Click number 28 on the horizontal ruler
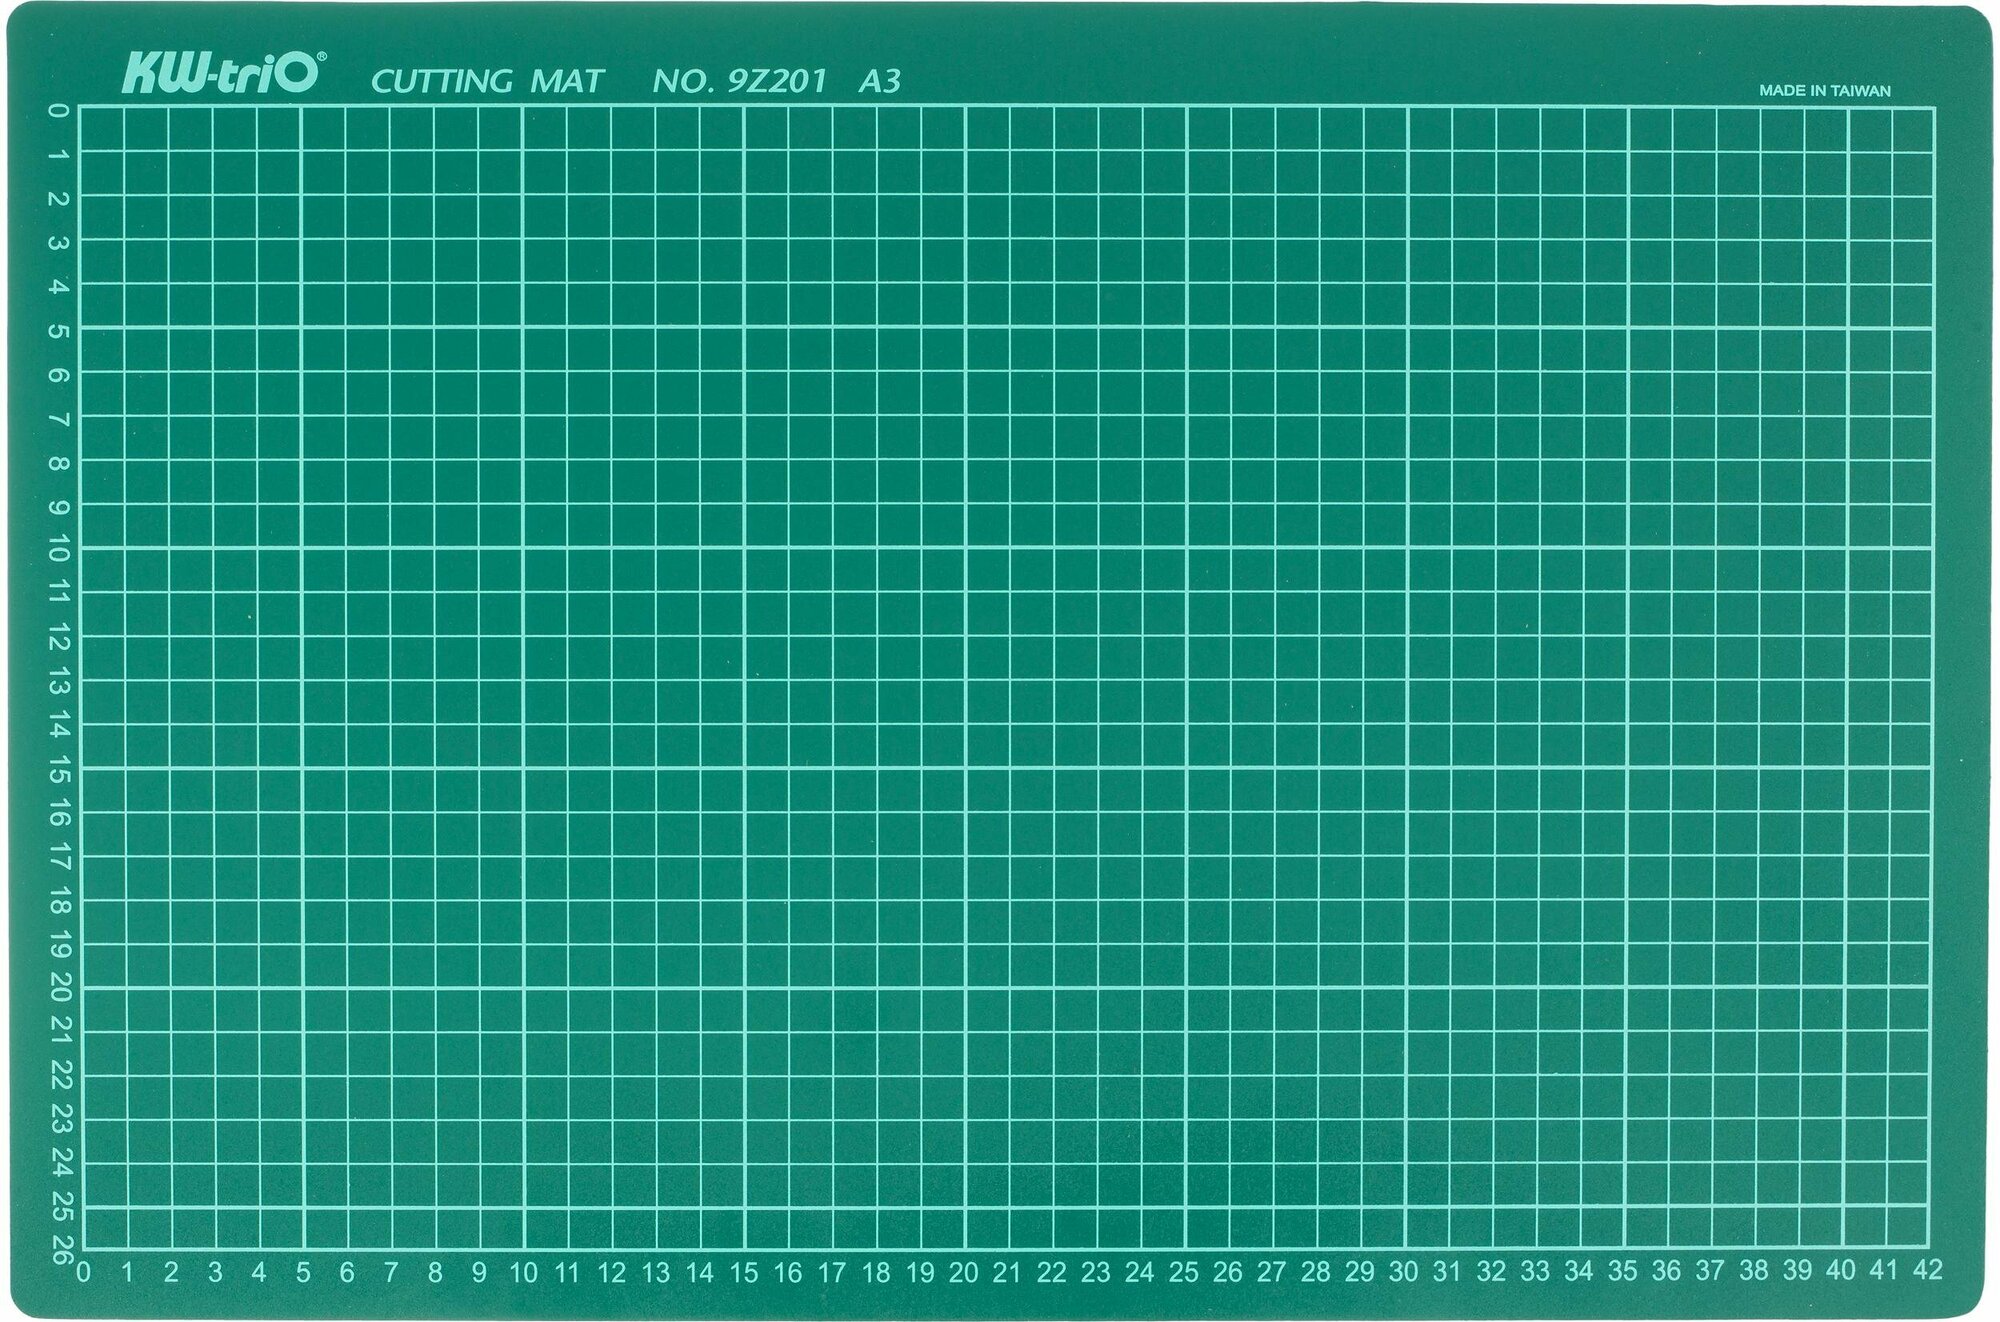This screenshot has width=2000, height=1322. pos(1315,1272)
